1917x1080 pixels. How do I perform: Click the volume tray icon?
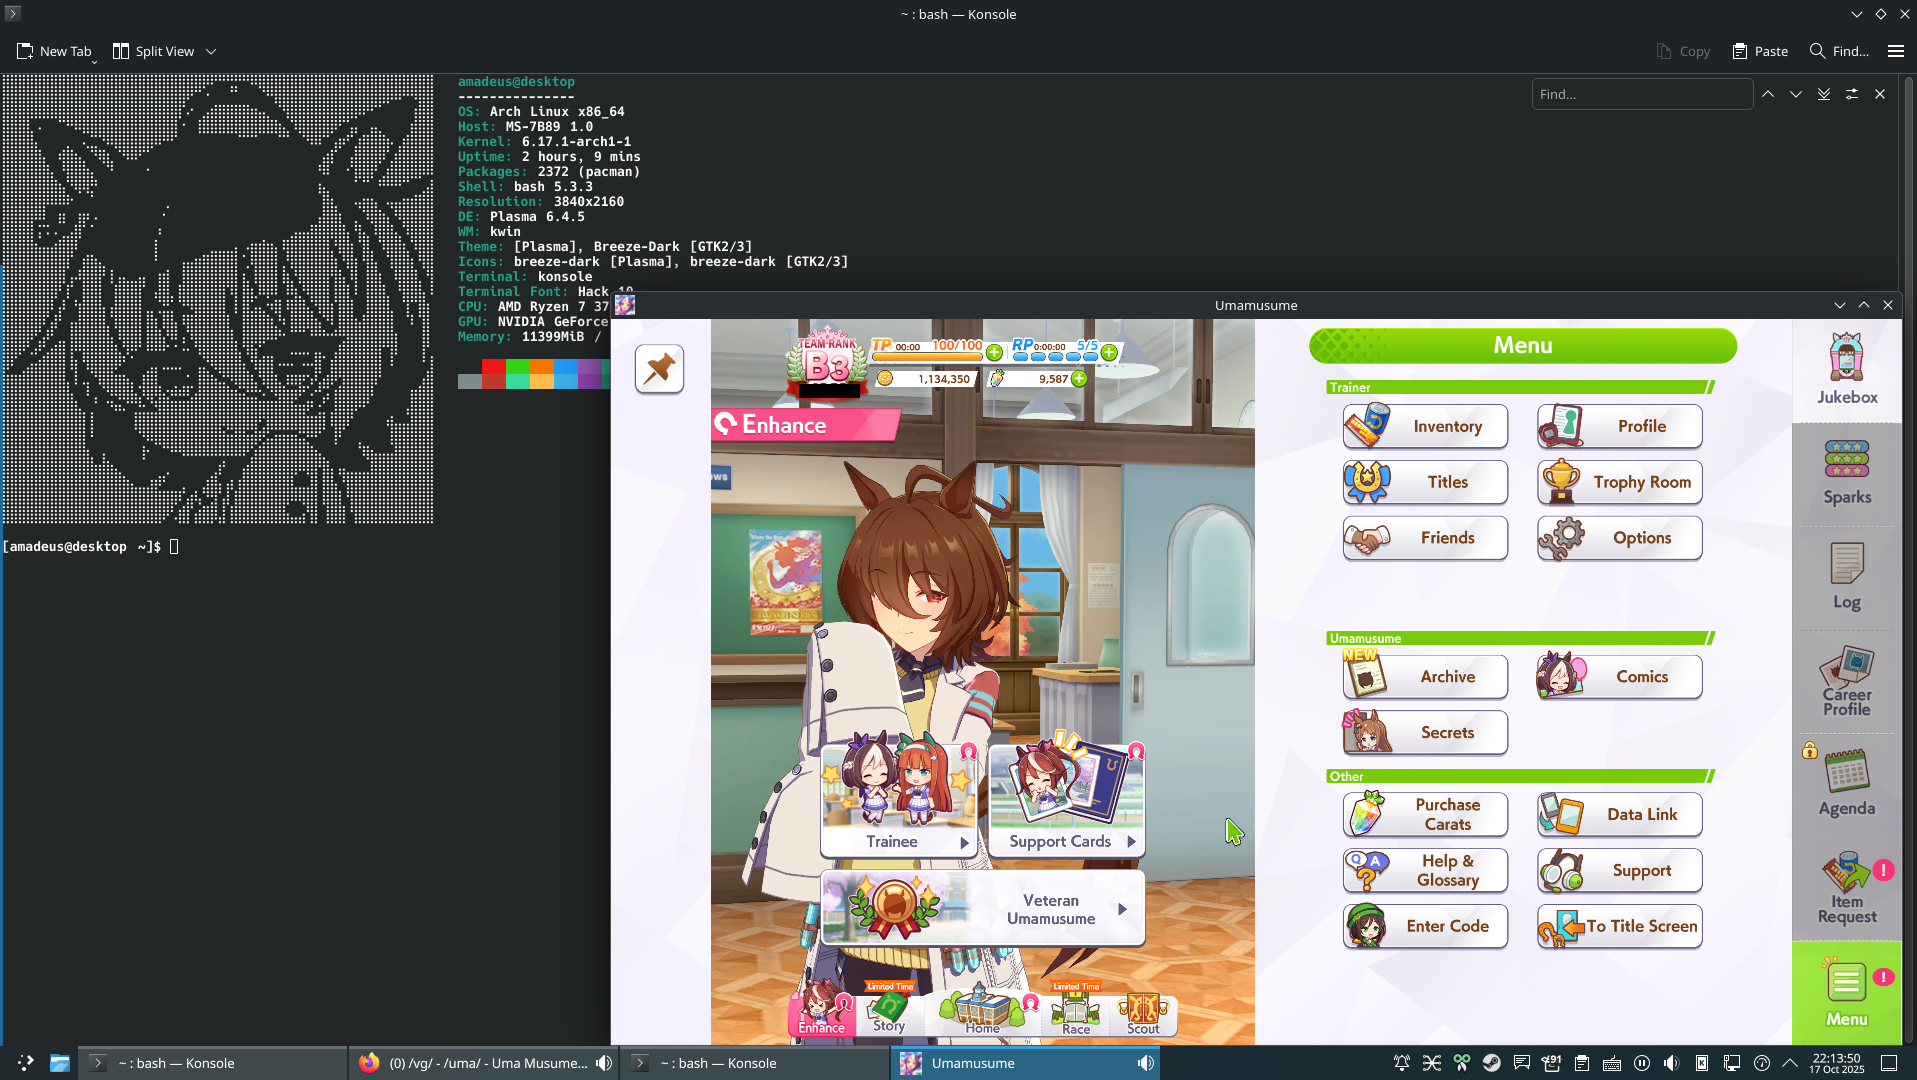(x=1671, y=1063)
